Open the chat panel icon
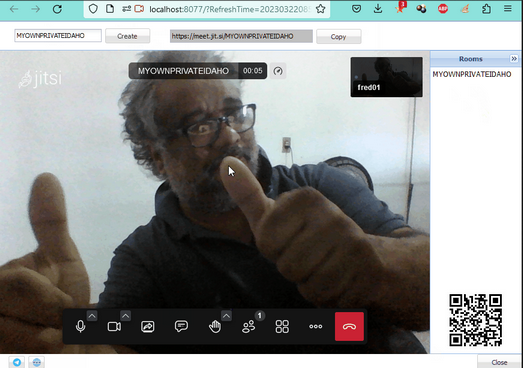Screen dimensions: 523x368 tap(181, 326)
